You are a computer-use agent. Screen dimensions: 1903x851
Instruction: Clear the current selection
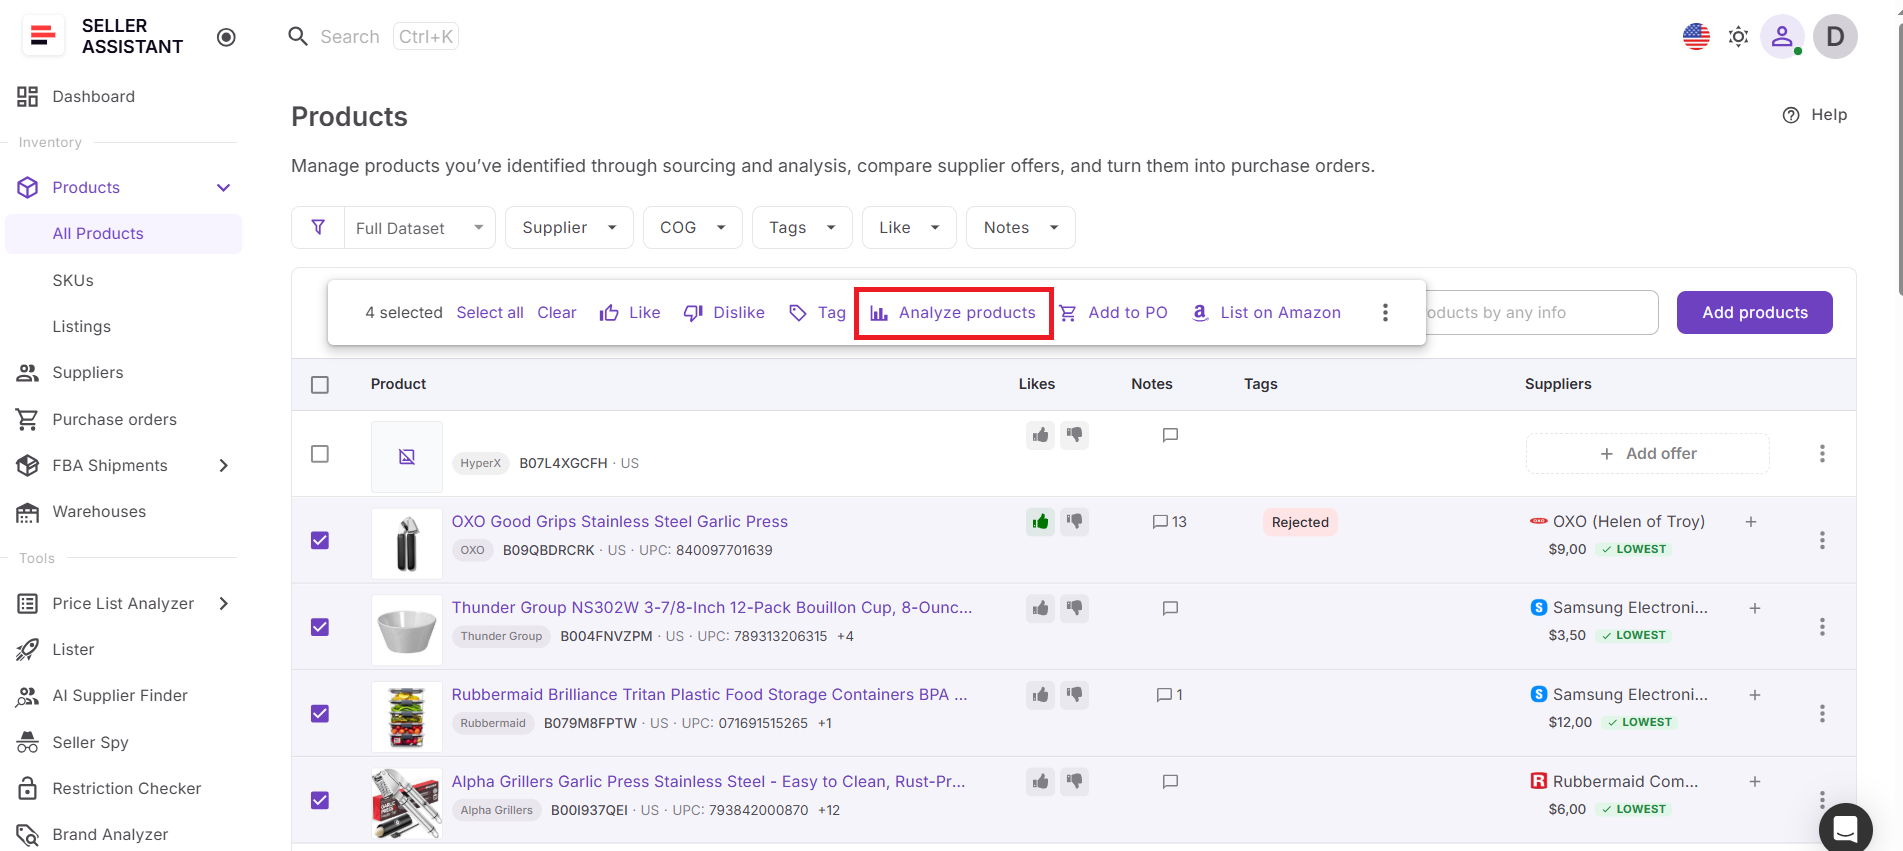557,313
